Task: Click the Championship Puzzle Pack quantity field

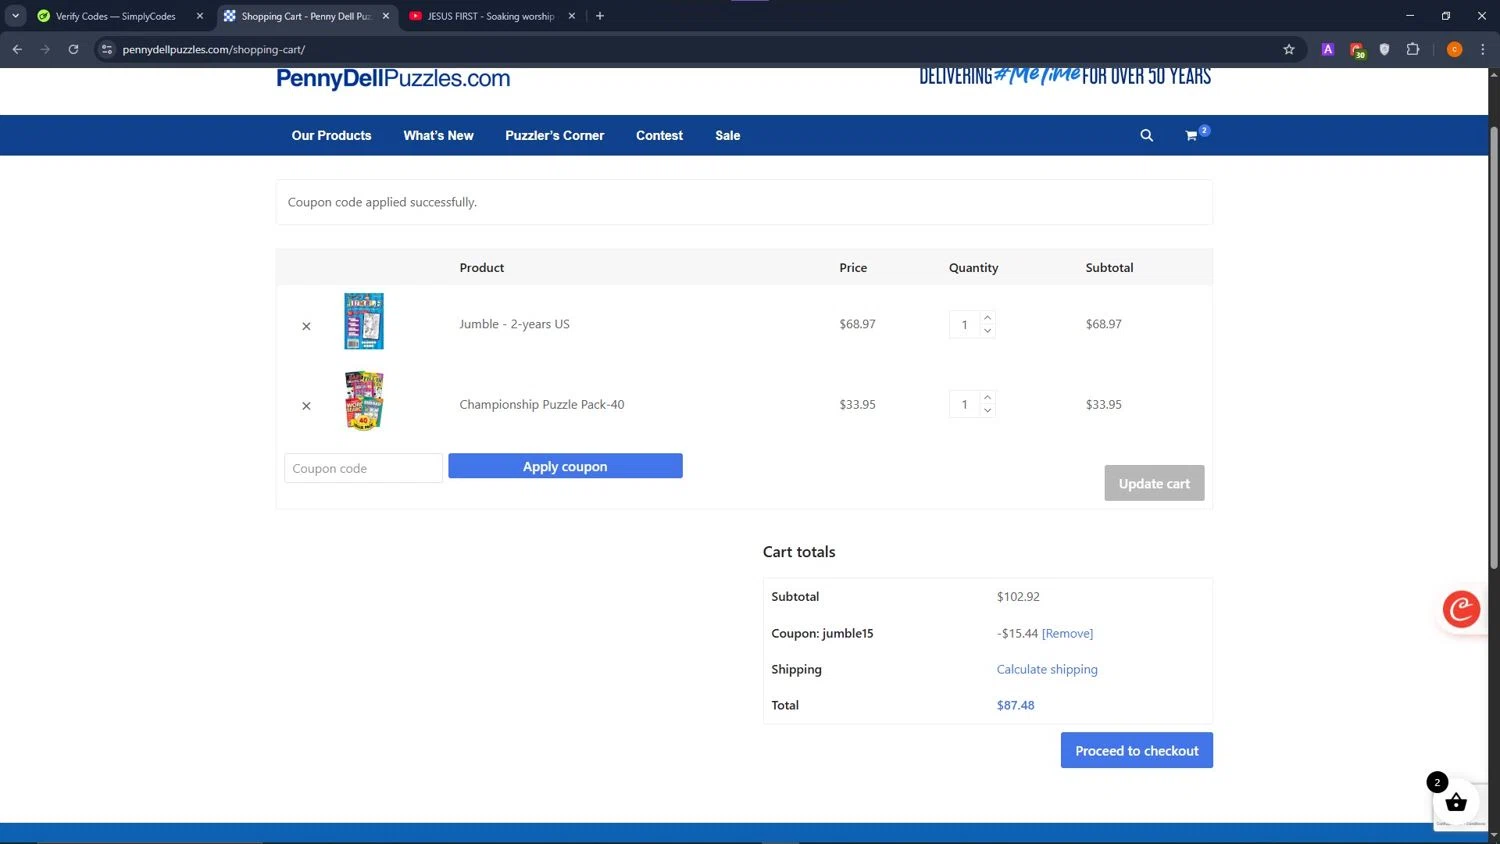Action: point(965,404)
